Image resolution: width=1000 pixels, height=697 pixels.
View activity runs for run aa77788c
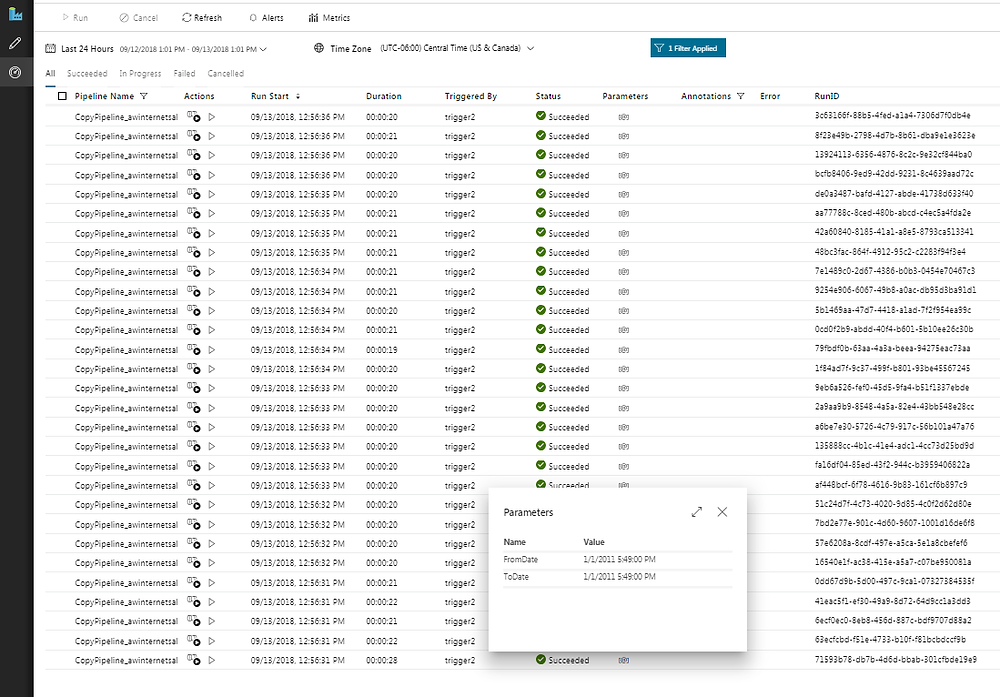point(193,213)
